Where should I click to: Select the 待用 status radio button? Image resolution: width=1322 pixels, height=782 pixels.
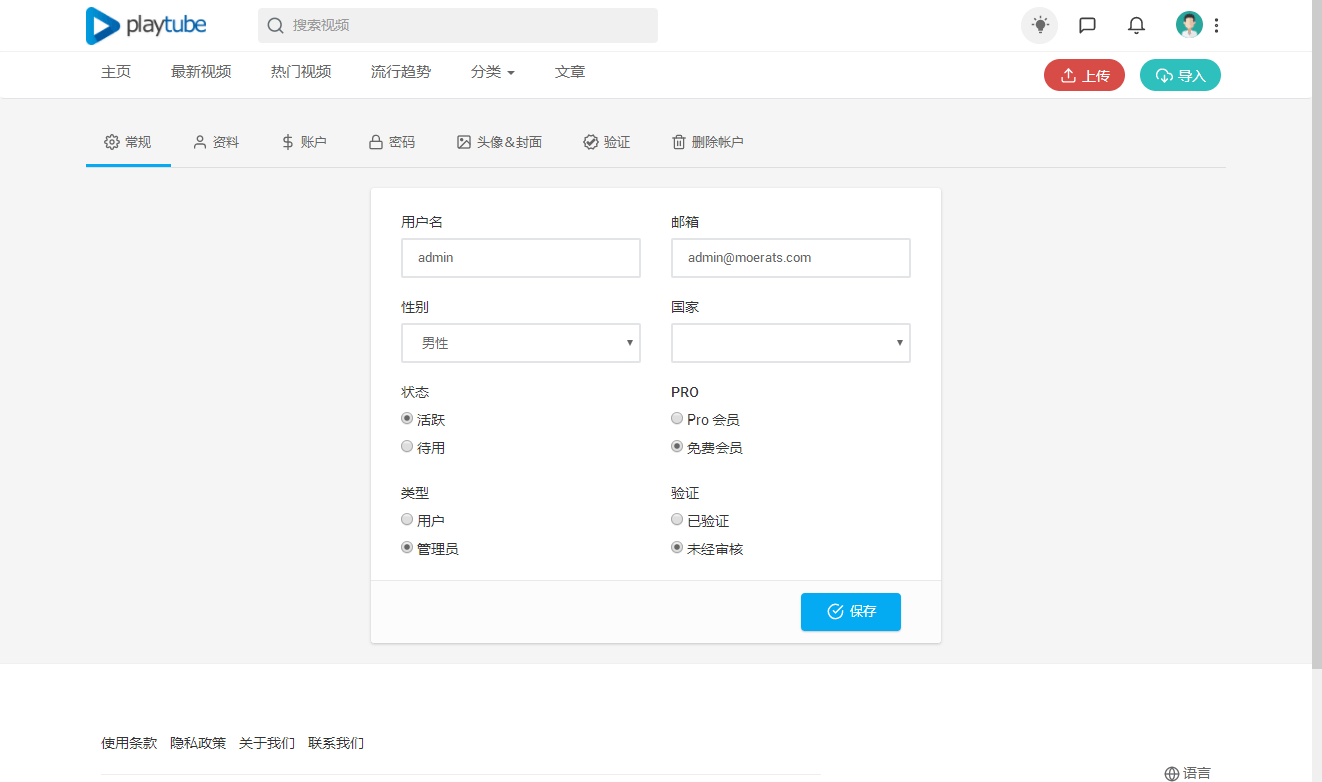(407, 447)
